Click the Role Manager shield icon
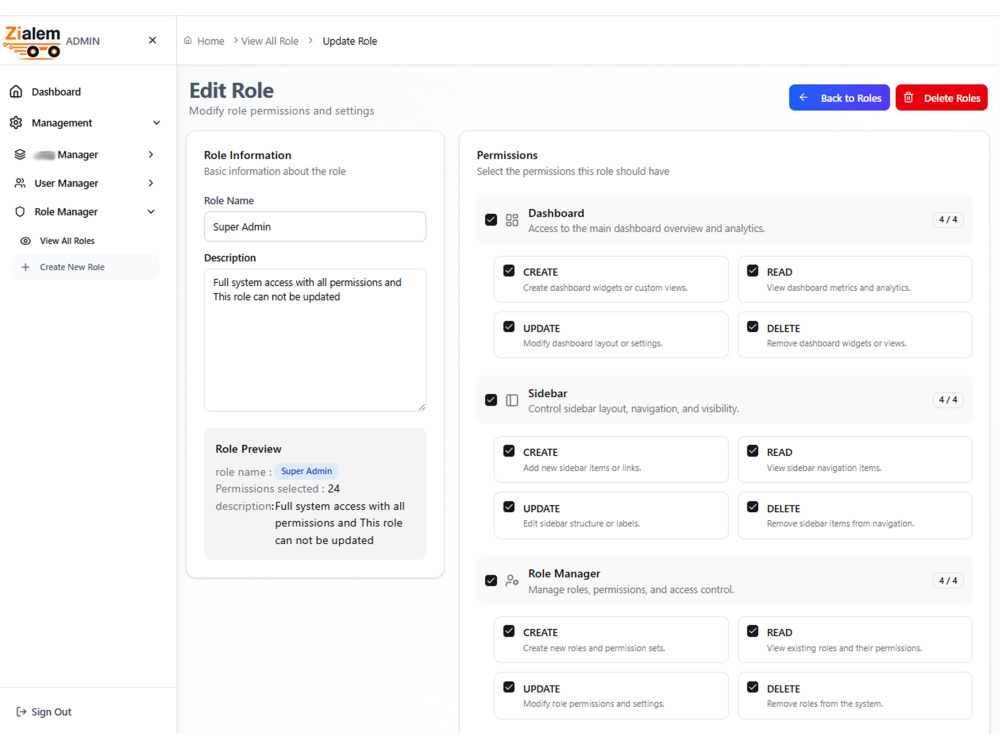The image size is (1000, 750). [x=20, y=212]
